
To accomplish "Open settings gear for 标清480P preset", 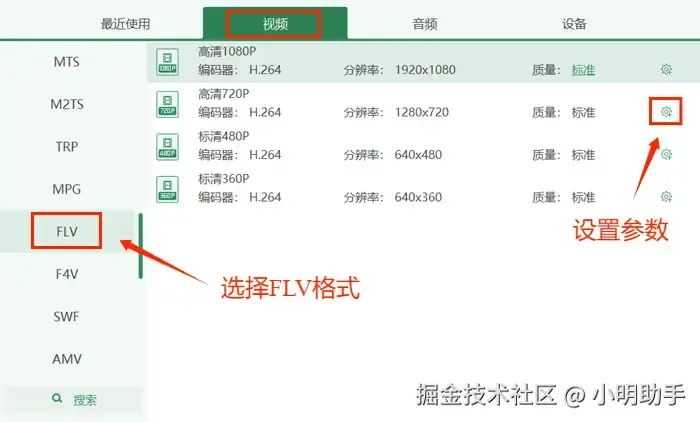I will tap(666, 155).
